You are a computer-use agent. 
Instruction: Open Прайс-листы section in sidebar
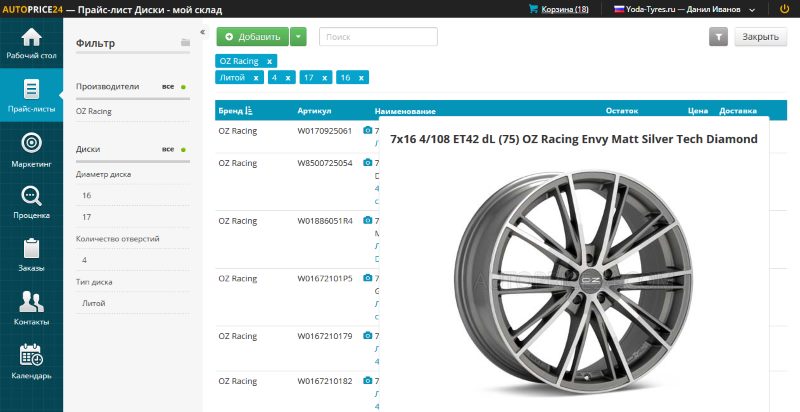pos(31,95)
